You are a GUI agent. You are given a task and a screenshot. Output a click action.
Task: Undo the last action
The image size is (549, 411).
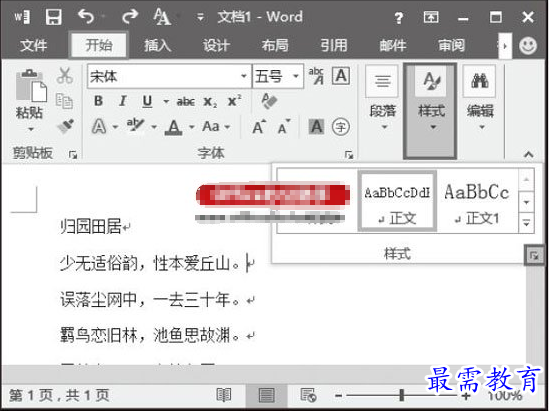86,16
